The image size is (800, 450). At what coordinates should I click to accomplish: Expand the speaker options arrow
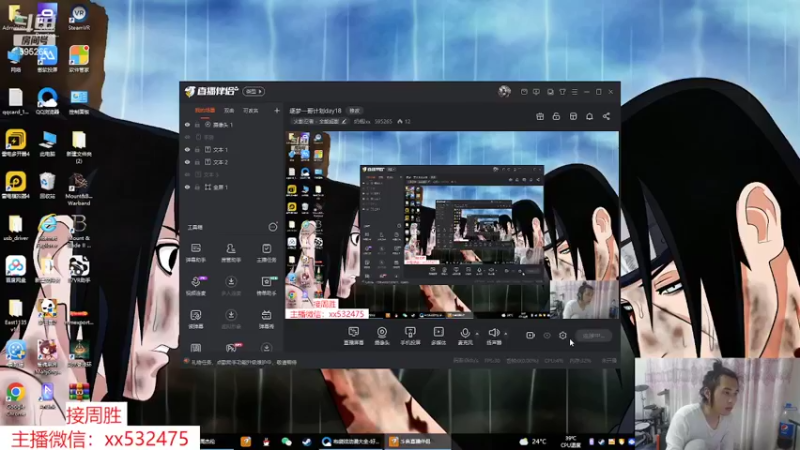pos(506,334)
